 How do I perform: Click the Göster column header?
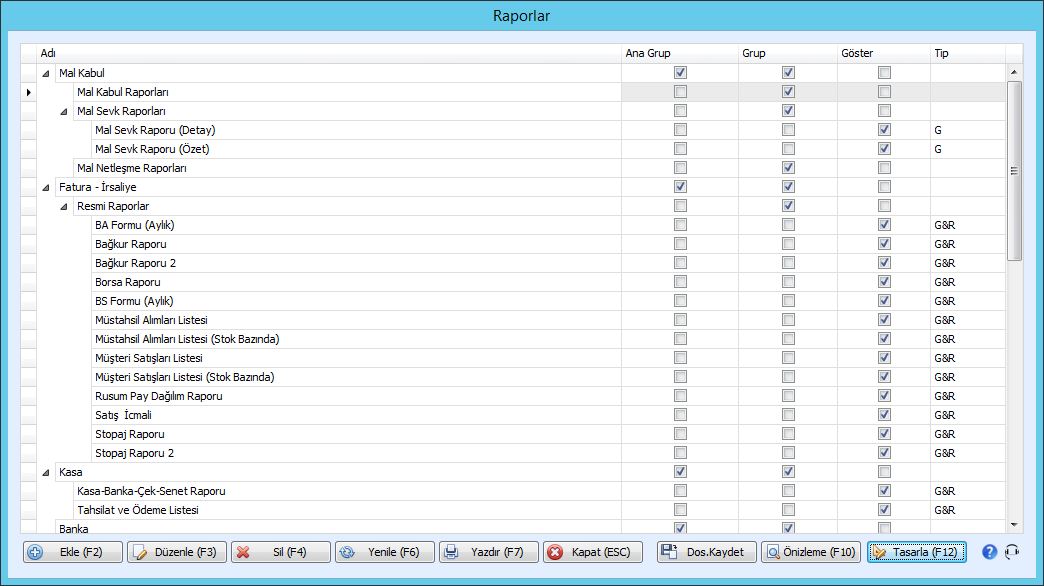click(x=884, y=53)
